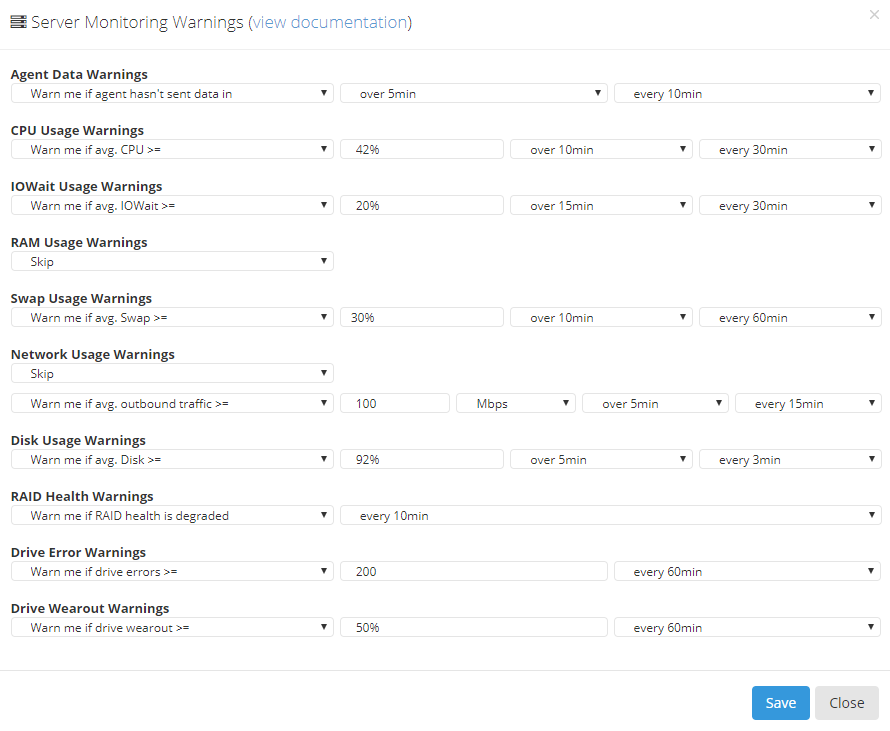Click the server icon beside the dialog title
The width and height of the screenshot is (890, 731).
(x=18, y=22)
